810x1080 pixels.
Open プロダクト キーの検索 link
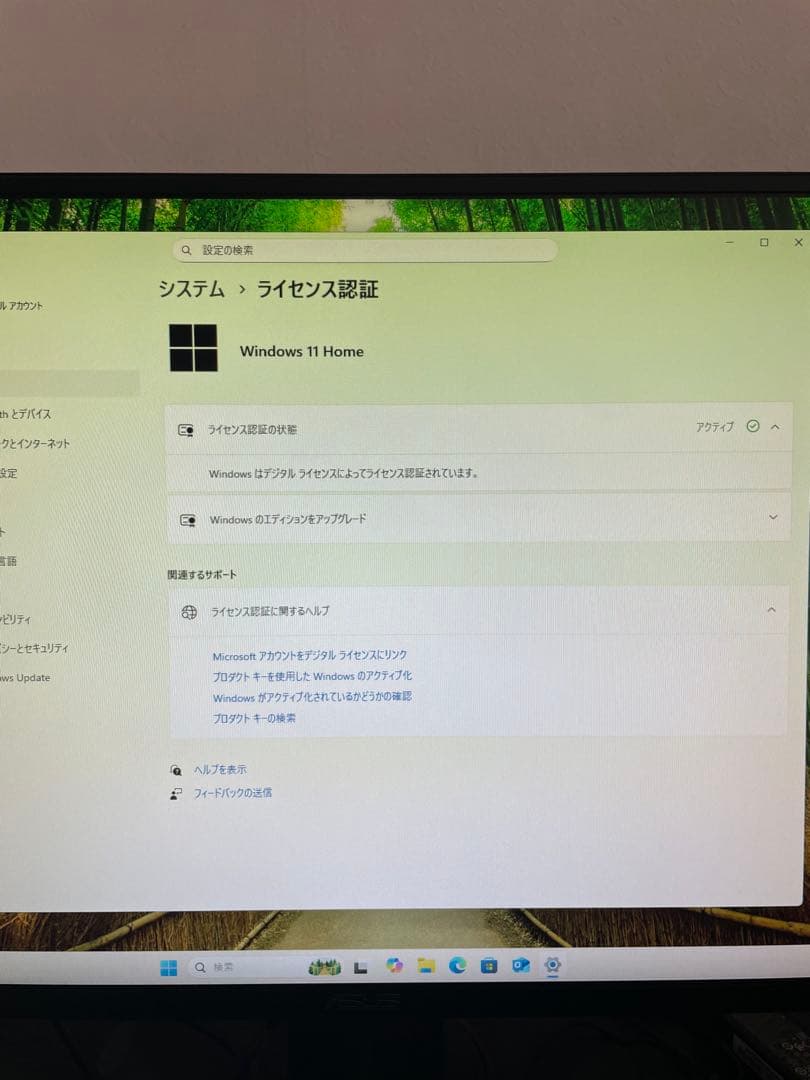click(254, 718)
